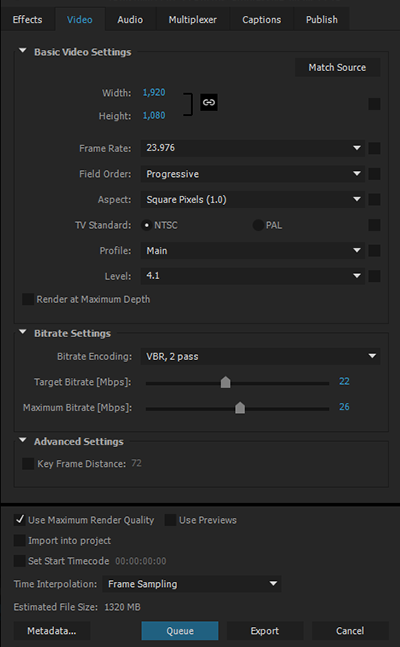Open the Metadata dialog
This screenshot has height=647, width=400.
52,631
